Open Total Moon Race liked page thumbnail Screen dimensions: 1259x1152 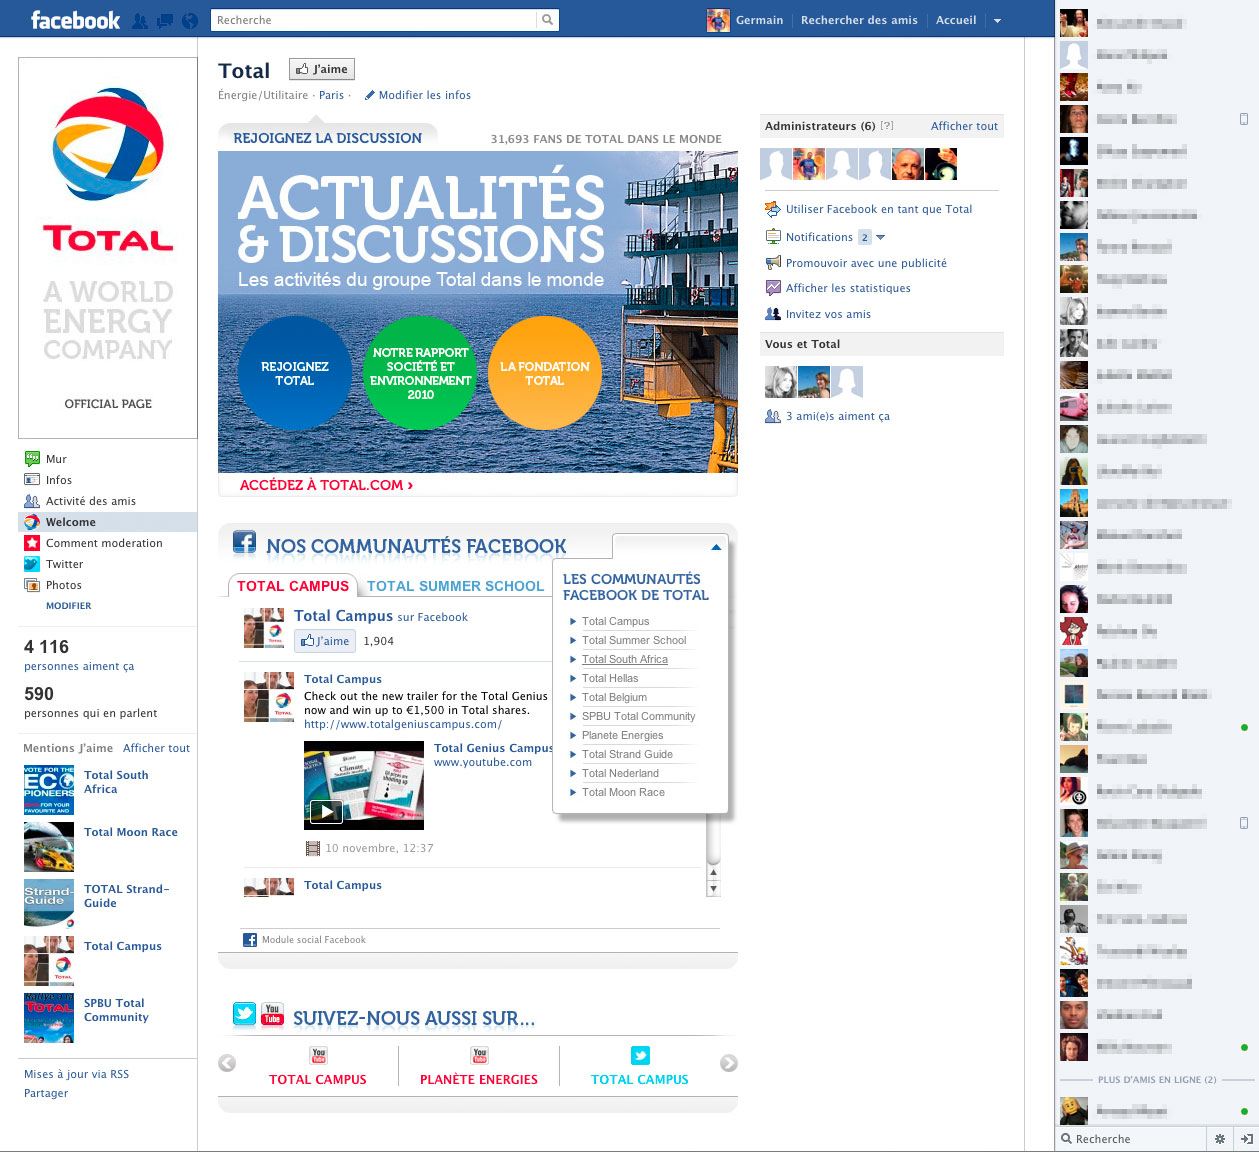point(49,847)
